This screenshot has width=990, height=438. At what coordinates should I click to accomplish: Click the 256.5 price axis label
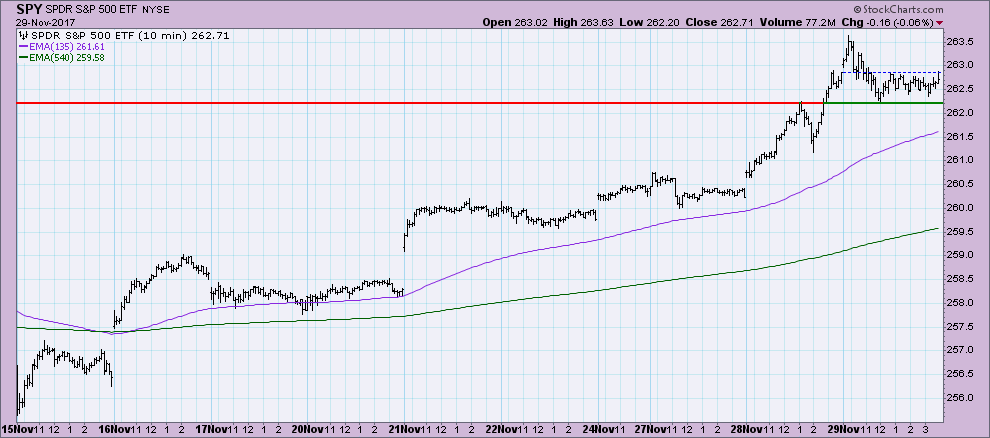[959, 374]
